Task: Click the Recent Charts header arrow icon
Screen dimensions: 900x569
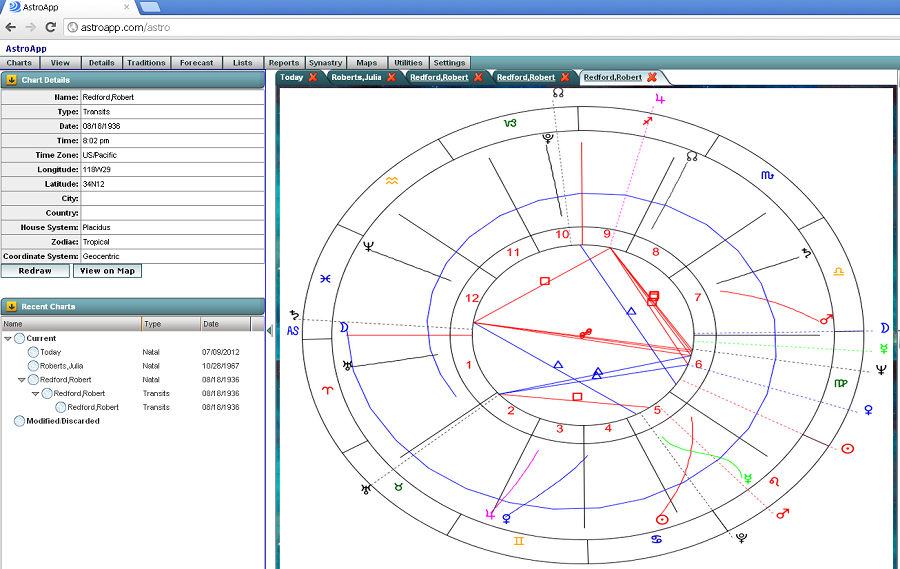Action: point(11,307)
